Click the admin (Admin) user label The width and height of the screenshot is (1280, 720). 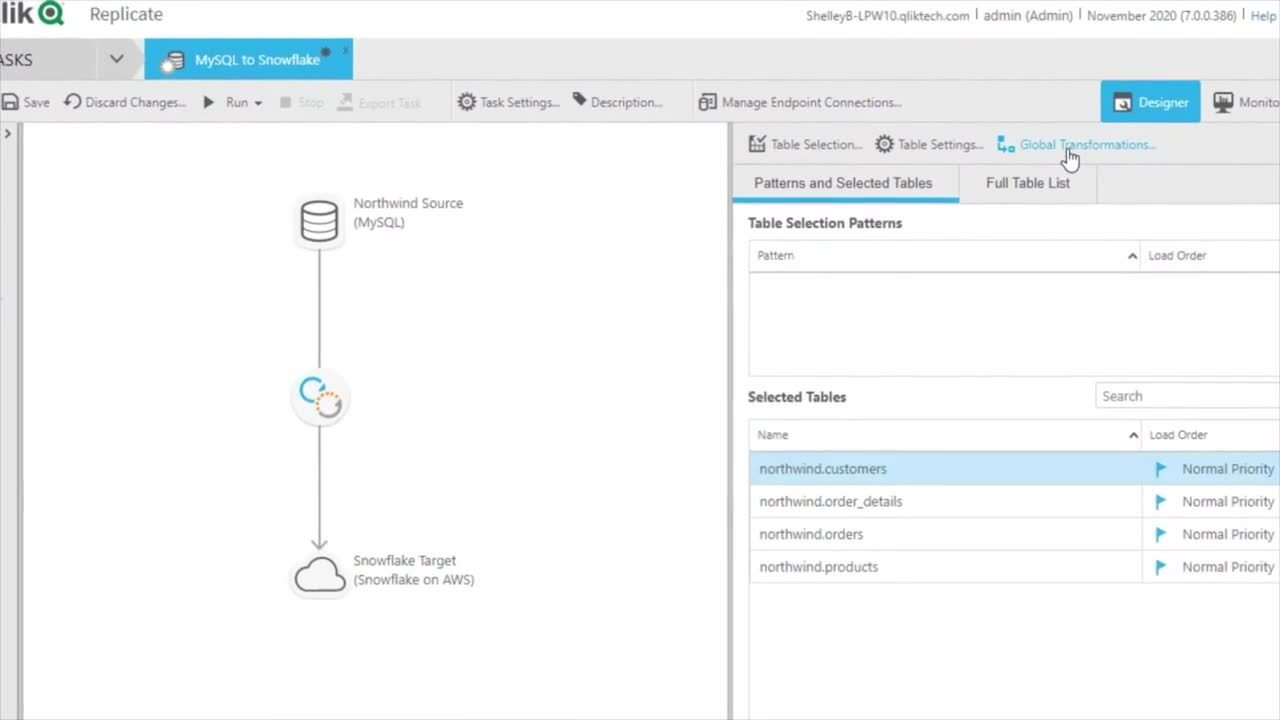tap(1028, 15)
